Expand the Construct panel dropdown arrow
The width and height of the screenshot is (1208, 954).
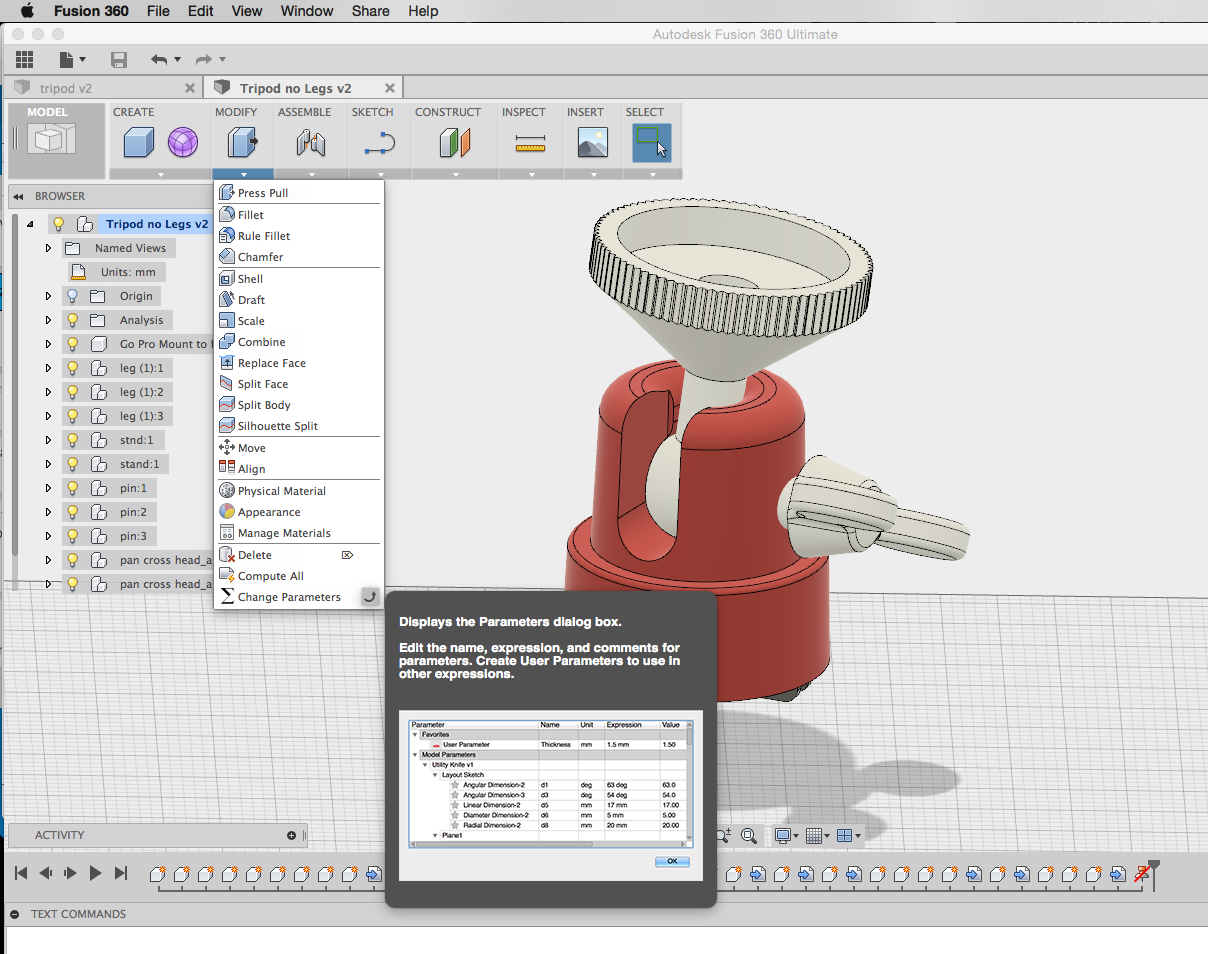pos(455,175)
